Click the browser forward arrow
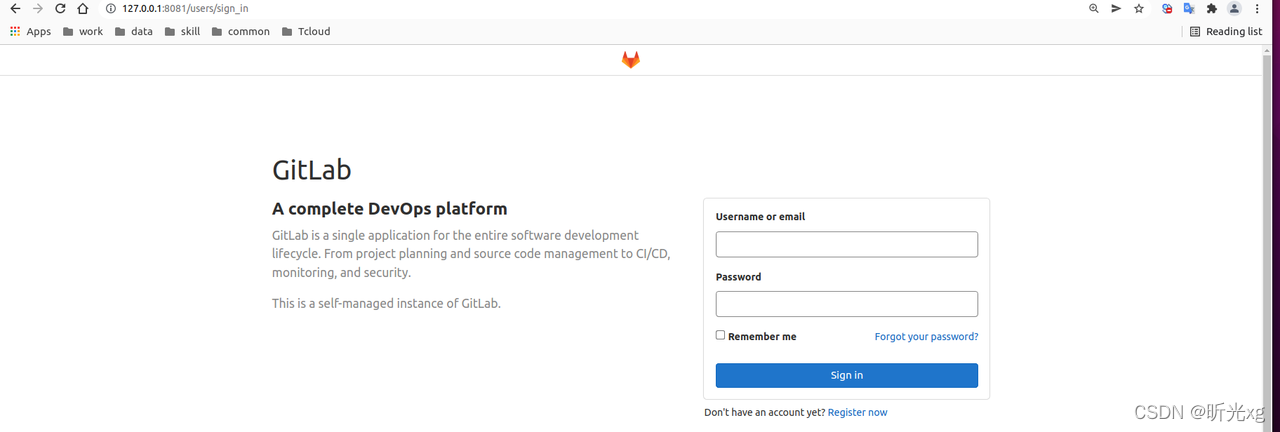Image resolution: width=1280 pixels, height=432 pixels. (x=38, y=8)
